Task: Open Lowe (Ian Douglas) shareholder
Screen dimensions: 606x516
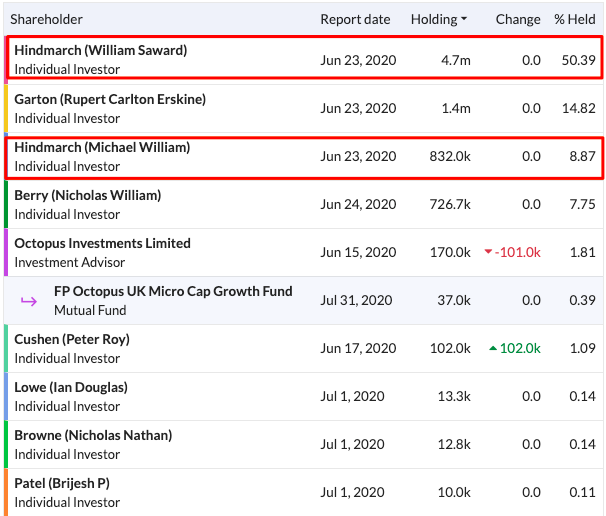Action: pos(71,387)
